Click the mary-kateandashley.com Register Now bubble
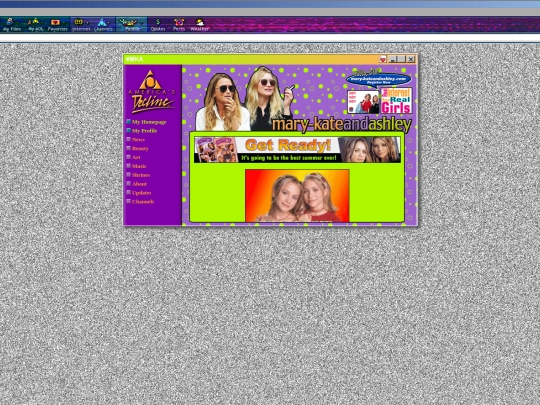 coord(378,79)
